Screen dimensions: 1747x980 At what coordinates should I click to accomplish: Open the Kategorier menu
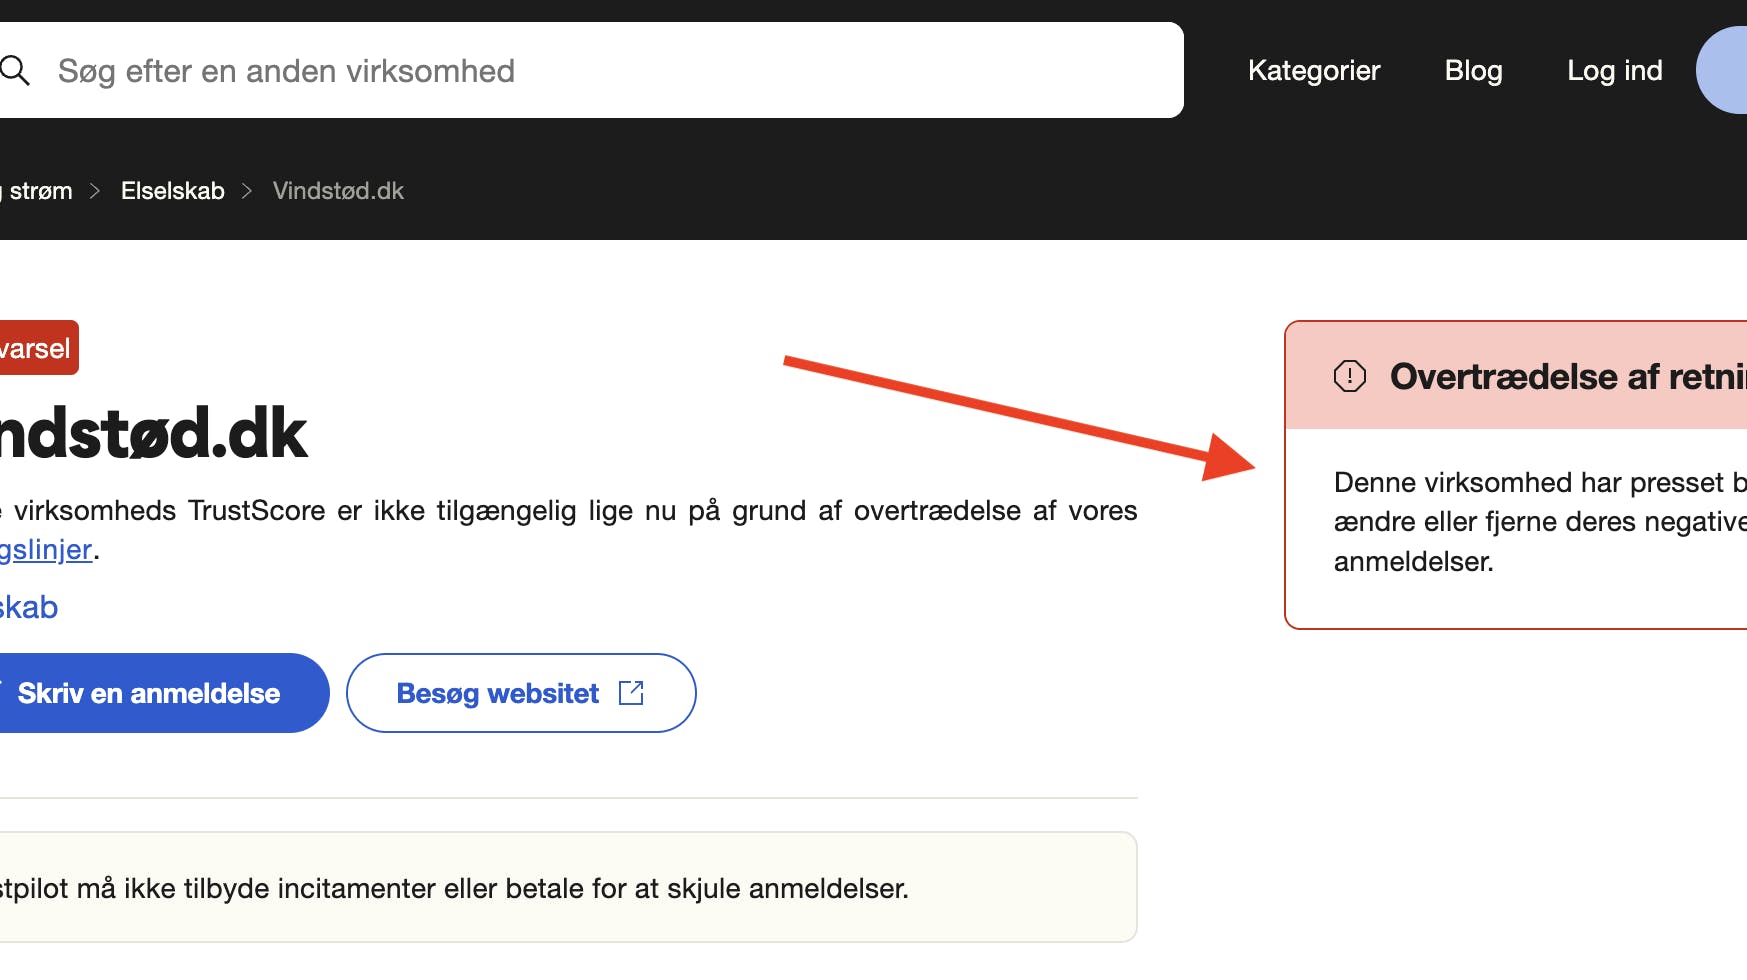1313,70
